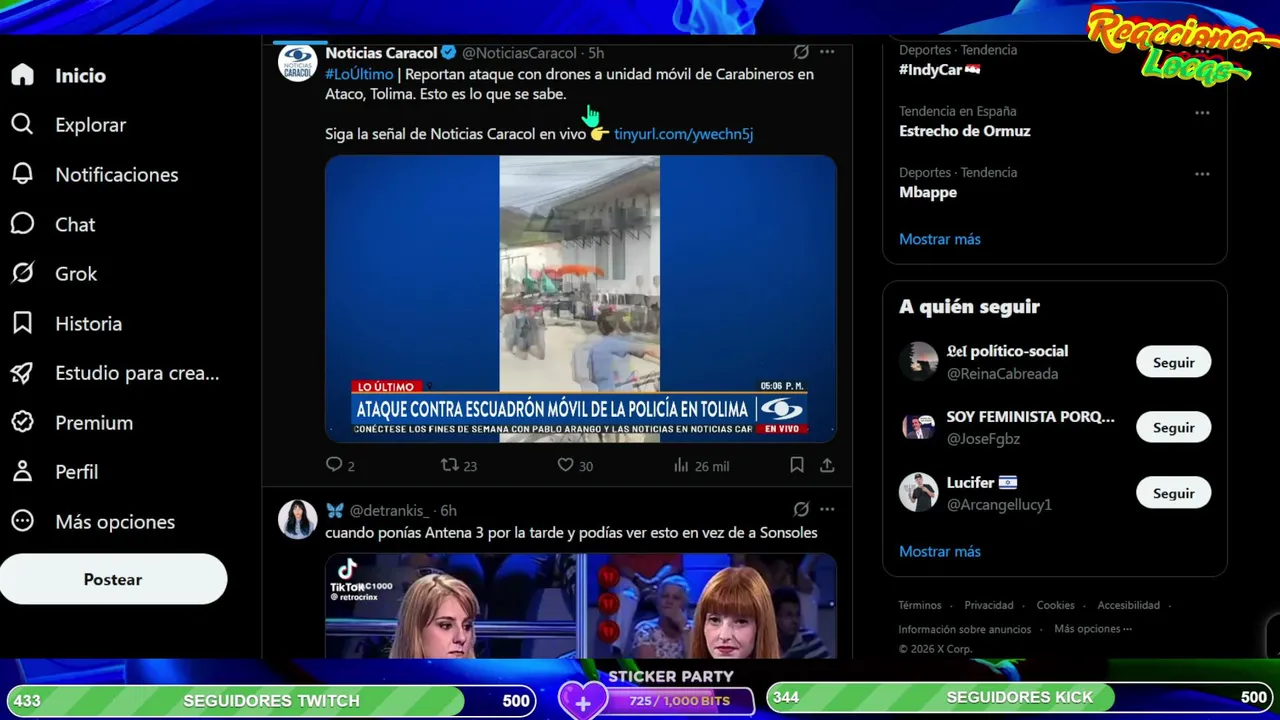View analytics of the Noticias Caracol post
Image resolution: width=1280 pixels, height=720 pixels.
pos(681,465)
